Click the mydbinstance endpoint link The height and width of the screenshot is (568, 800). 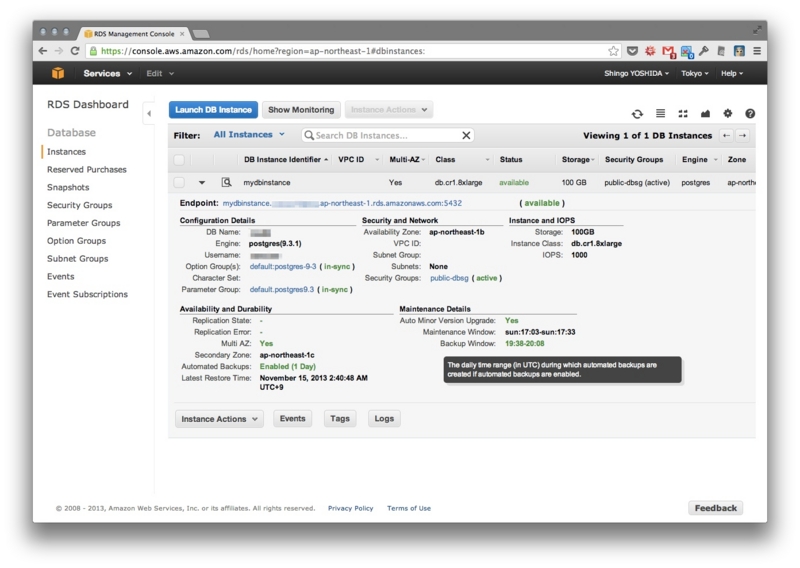[342, 203]
